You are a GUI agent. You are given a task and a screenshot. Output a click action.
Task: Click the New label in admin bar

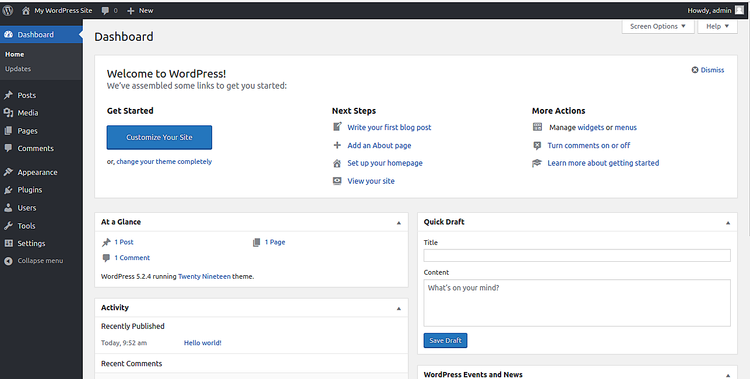click(x=146, y=11)
